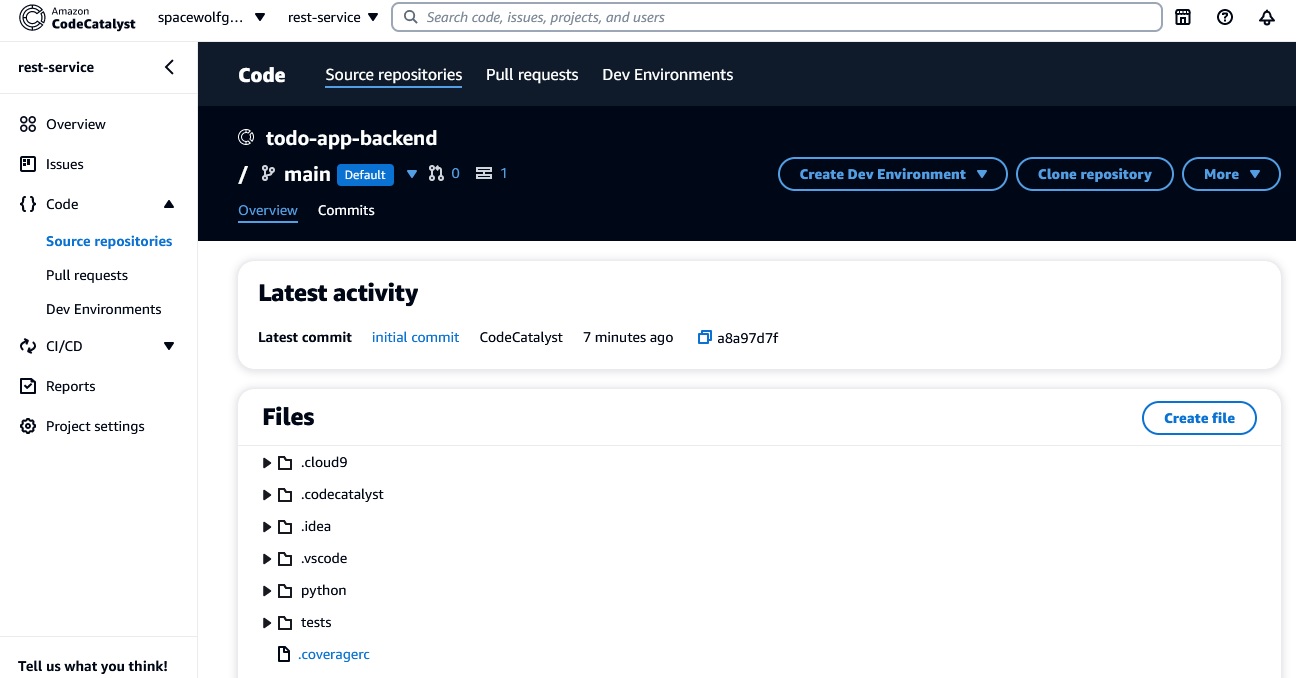Click the search code, issues, projects field
The image size is (1296, 678).
pos(776,17)
